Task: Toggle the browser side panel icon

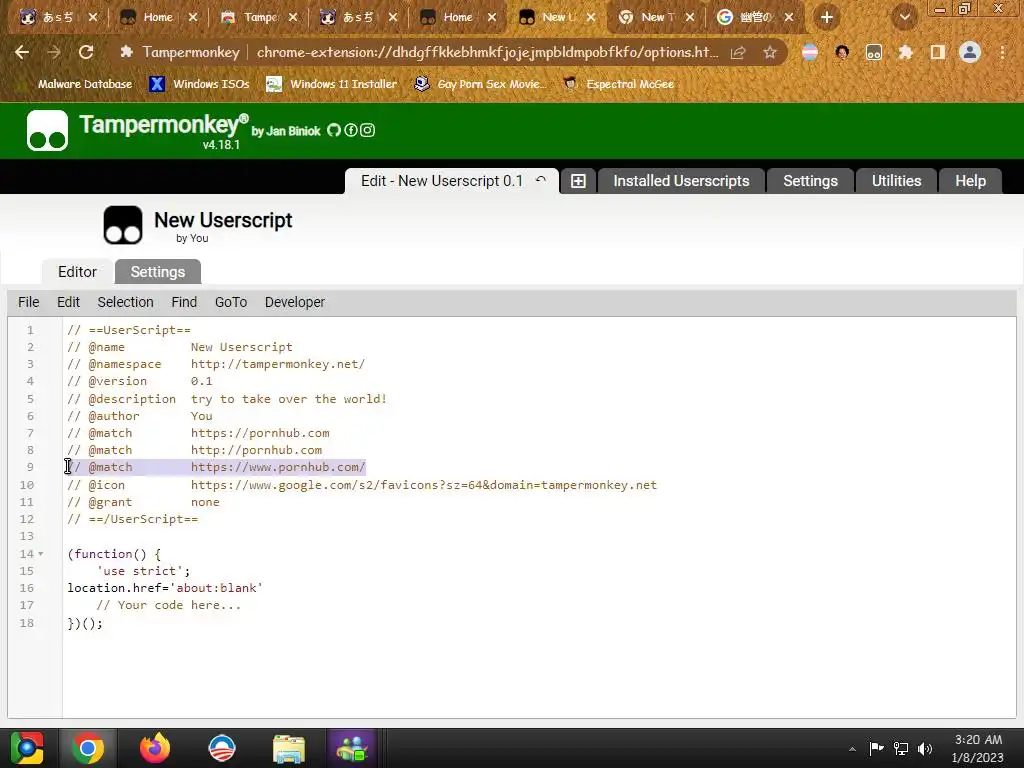Action: pyautogui.click(x=938, y=52)
